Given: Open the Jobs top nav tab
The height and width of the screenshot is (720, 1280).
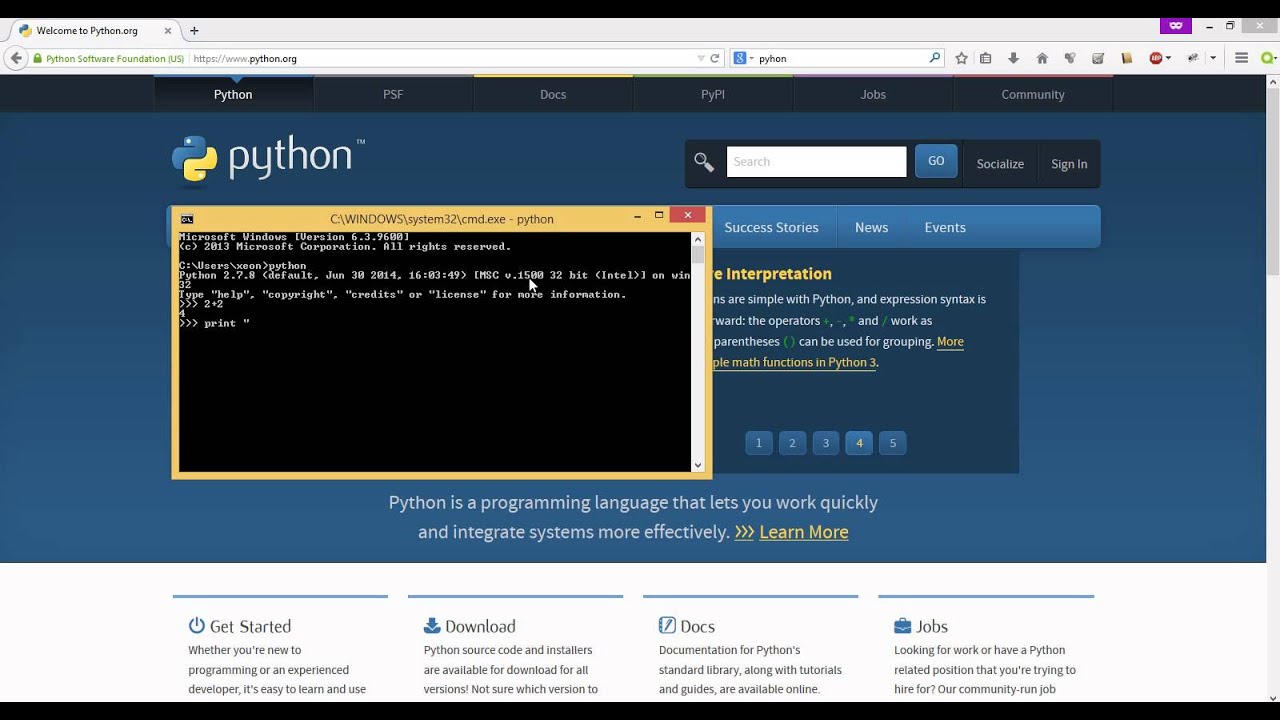Looking at the screenshot, I should point(873,94).
